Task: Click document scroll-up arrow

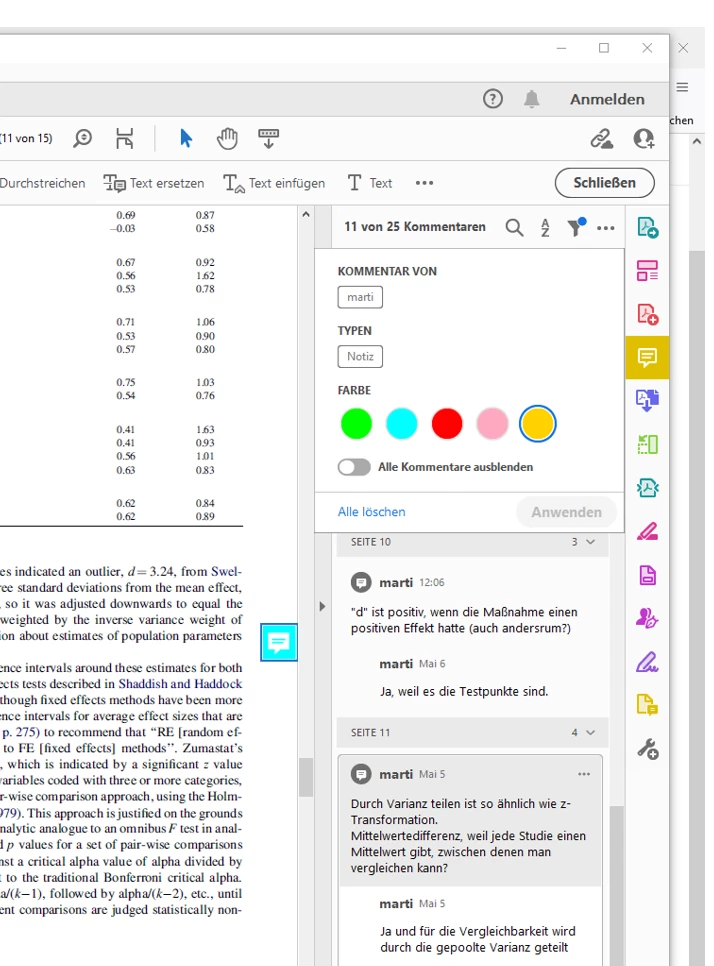Action: click(x=306, y=214)
